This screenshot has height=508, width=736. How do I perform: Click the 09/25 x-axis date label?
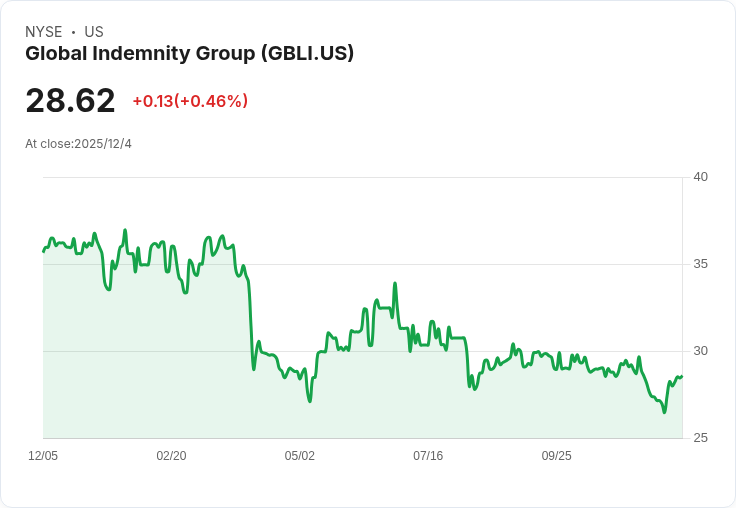click(556, 455)
